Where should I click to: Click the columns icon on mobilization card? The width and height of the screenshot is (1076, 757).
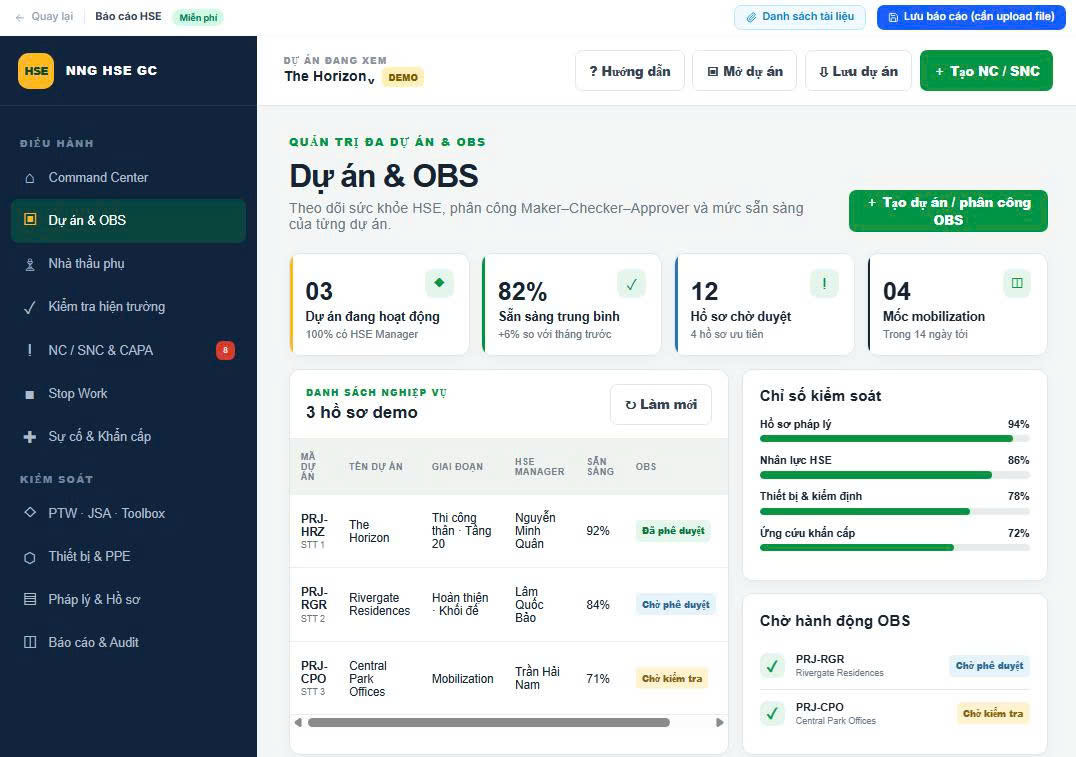click(x=1017, y=283)
